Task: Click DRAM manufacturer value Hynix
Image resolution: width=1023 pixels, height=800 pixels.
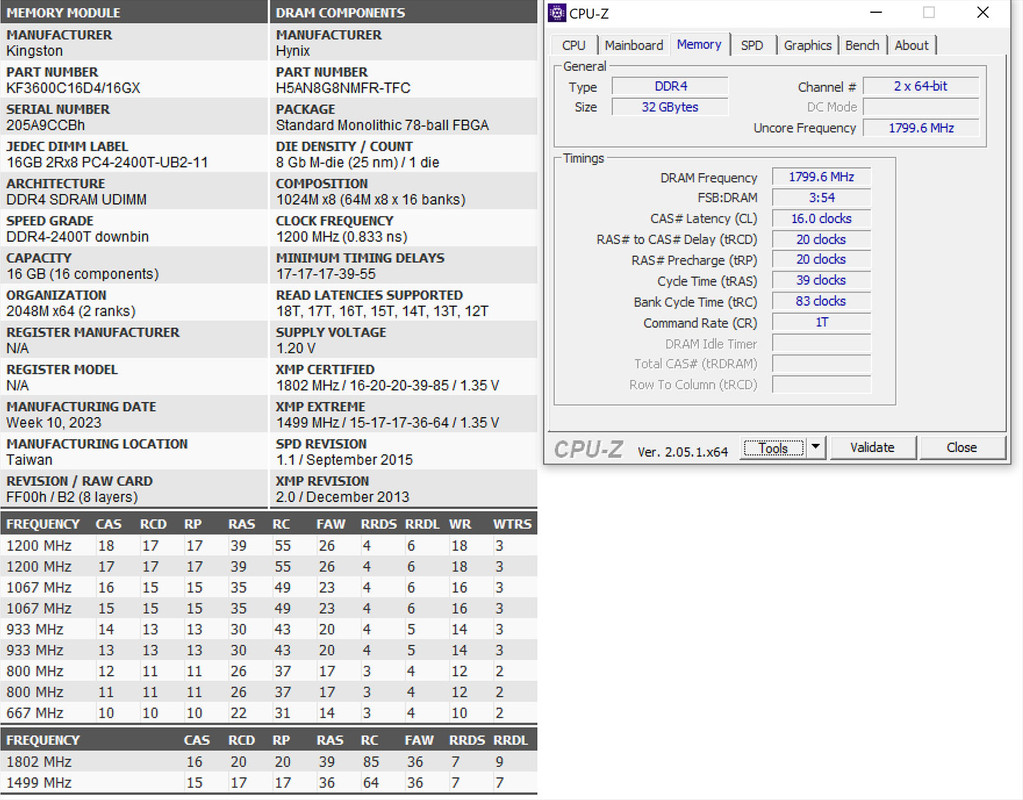Action: point(293,51)
